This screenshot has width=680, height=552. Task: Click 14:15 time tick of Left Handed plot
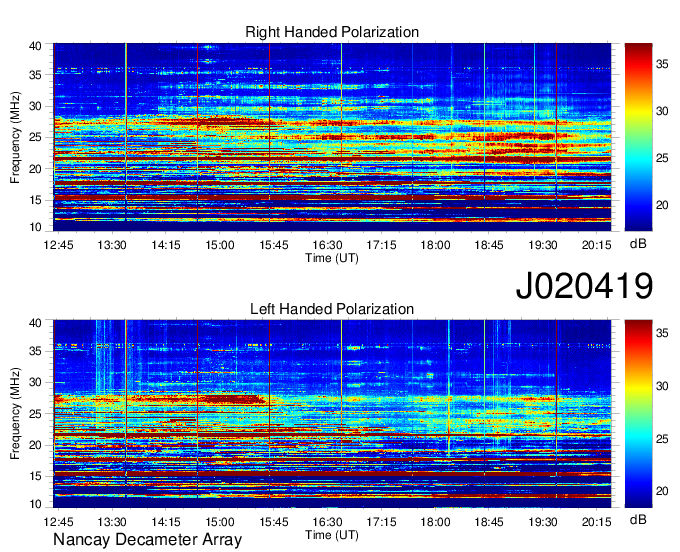(x=166, y=522)
